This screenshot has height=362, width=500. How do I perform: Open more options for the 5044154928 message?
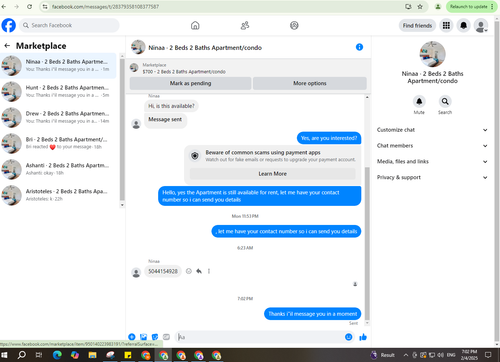click(x=209, y=271)
